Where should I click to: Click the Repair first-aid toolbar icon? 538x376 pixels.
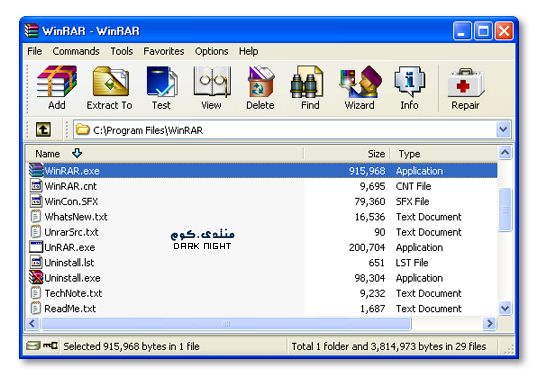466,82
